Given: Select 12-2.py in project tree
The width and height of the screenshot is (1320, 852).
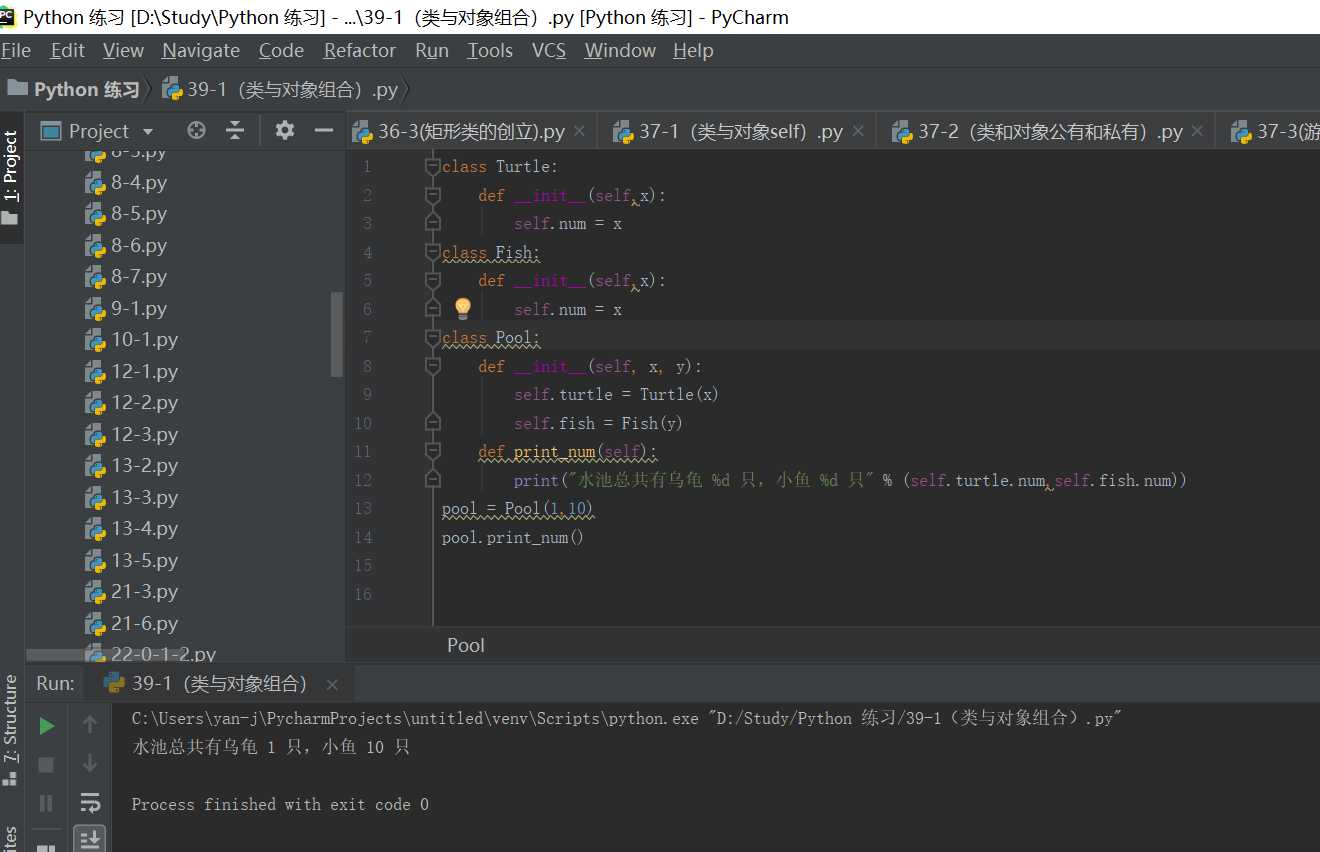Looking at the screenshot, I should (x=131, y=402).
